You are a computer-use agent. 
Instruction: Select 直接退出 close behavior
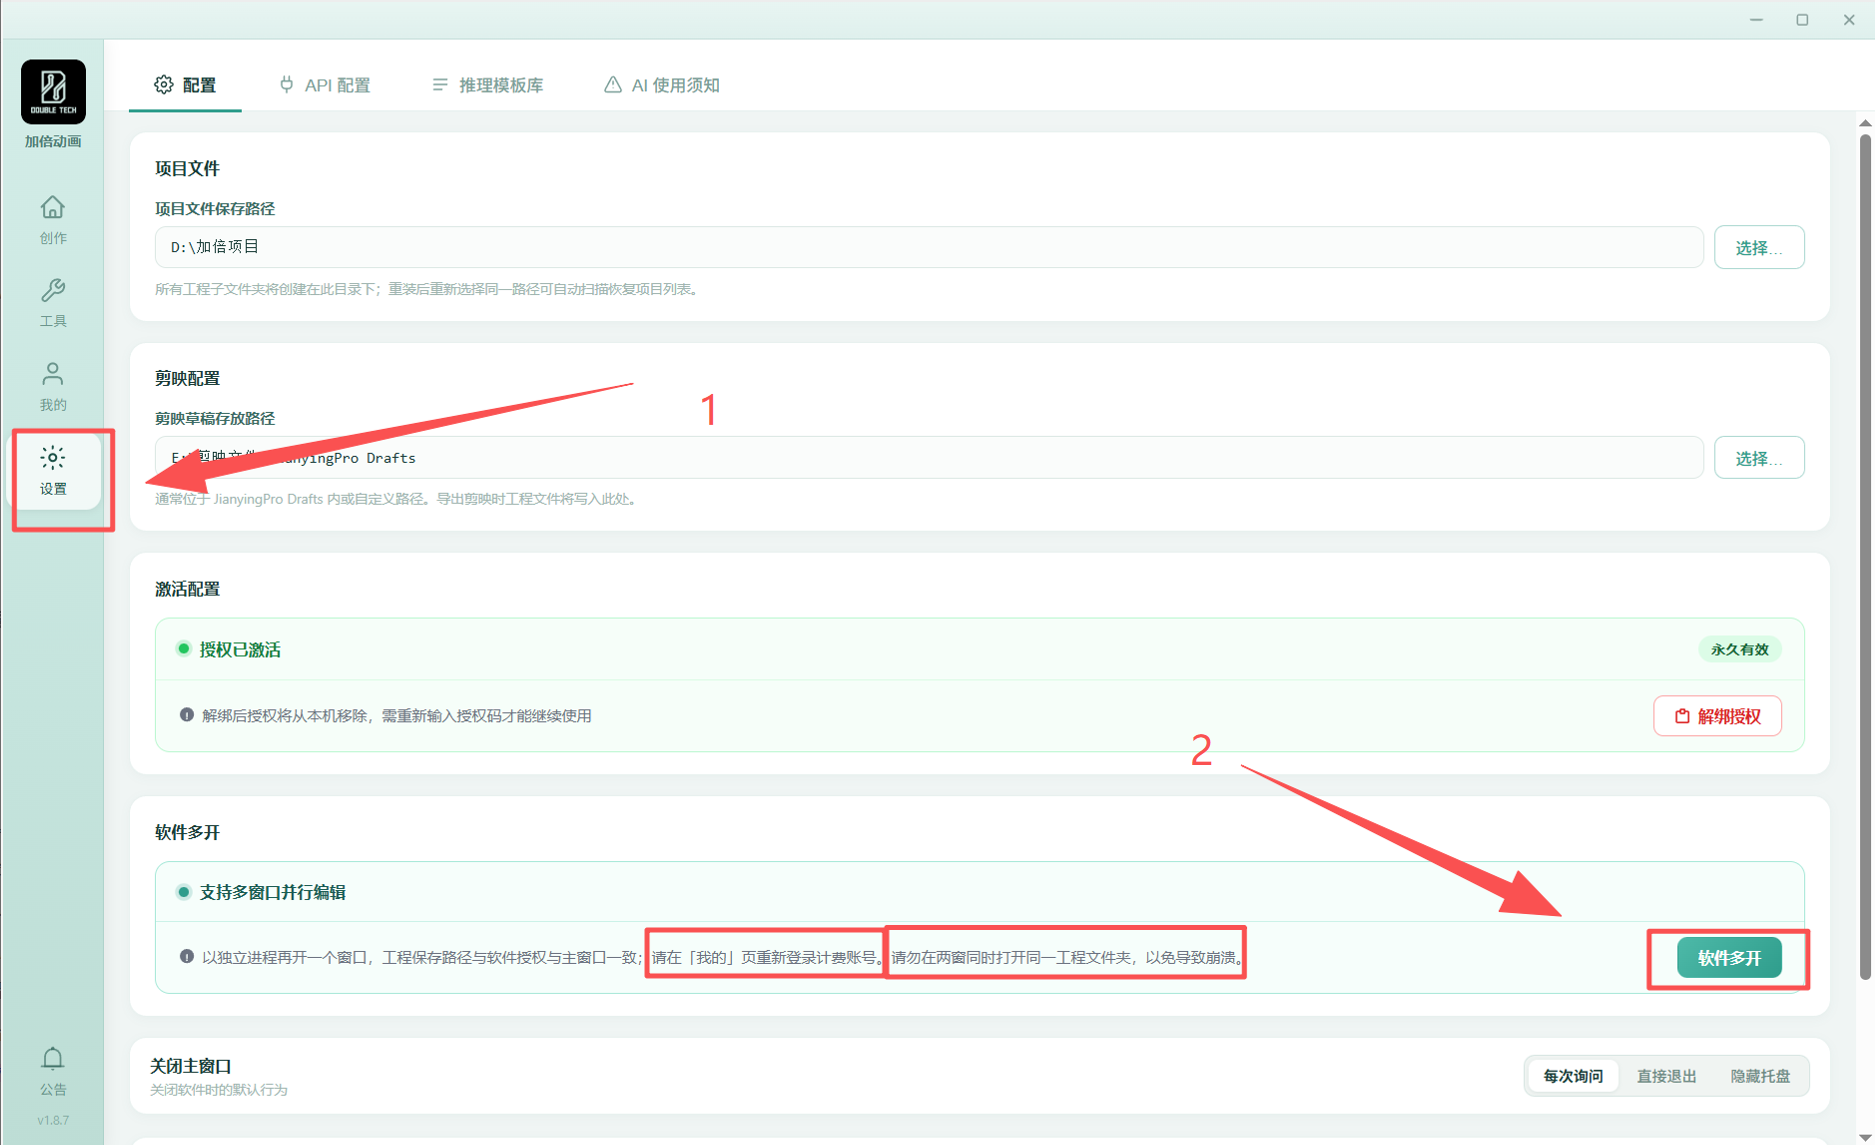tap(1666, 1076)
